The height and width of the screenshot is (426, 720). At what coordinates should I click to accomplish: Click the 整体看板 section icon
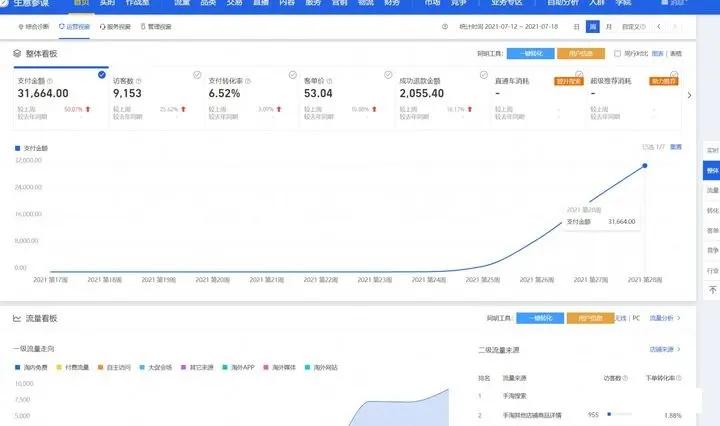[x=17, y=52]
